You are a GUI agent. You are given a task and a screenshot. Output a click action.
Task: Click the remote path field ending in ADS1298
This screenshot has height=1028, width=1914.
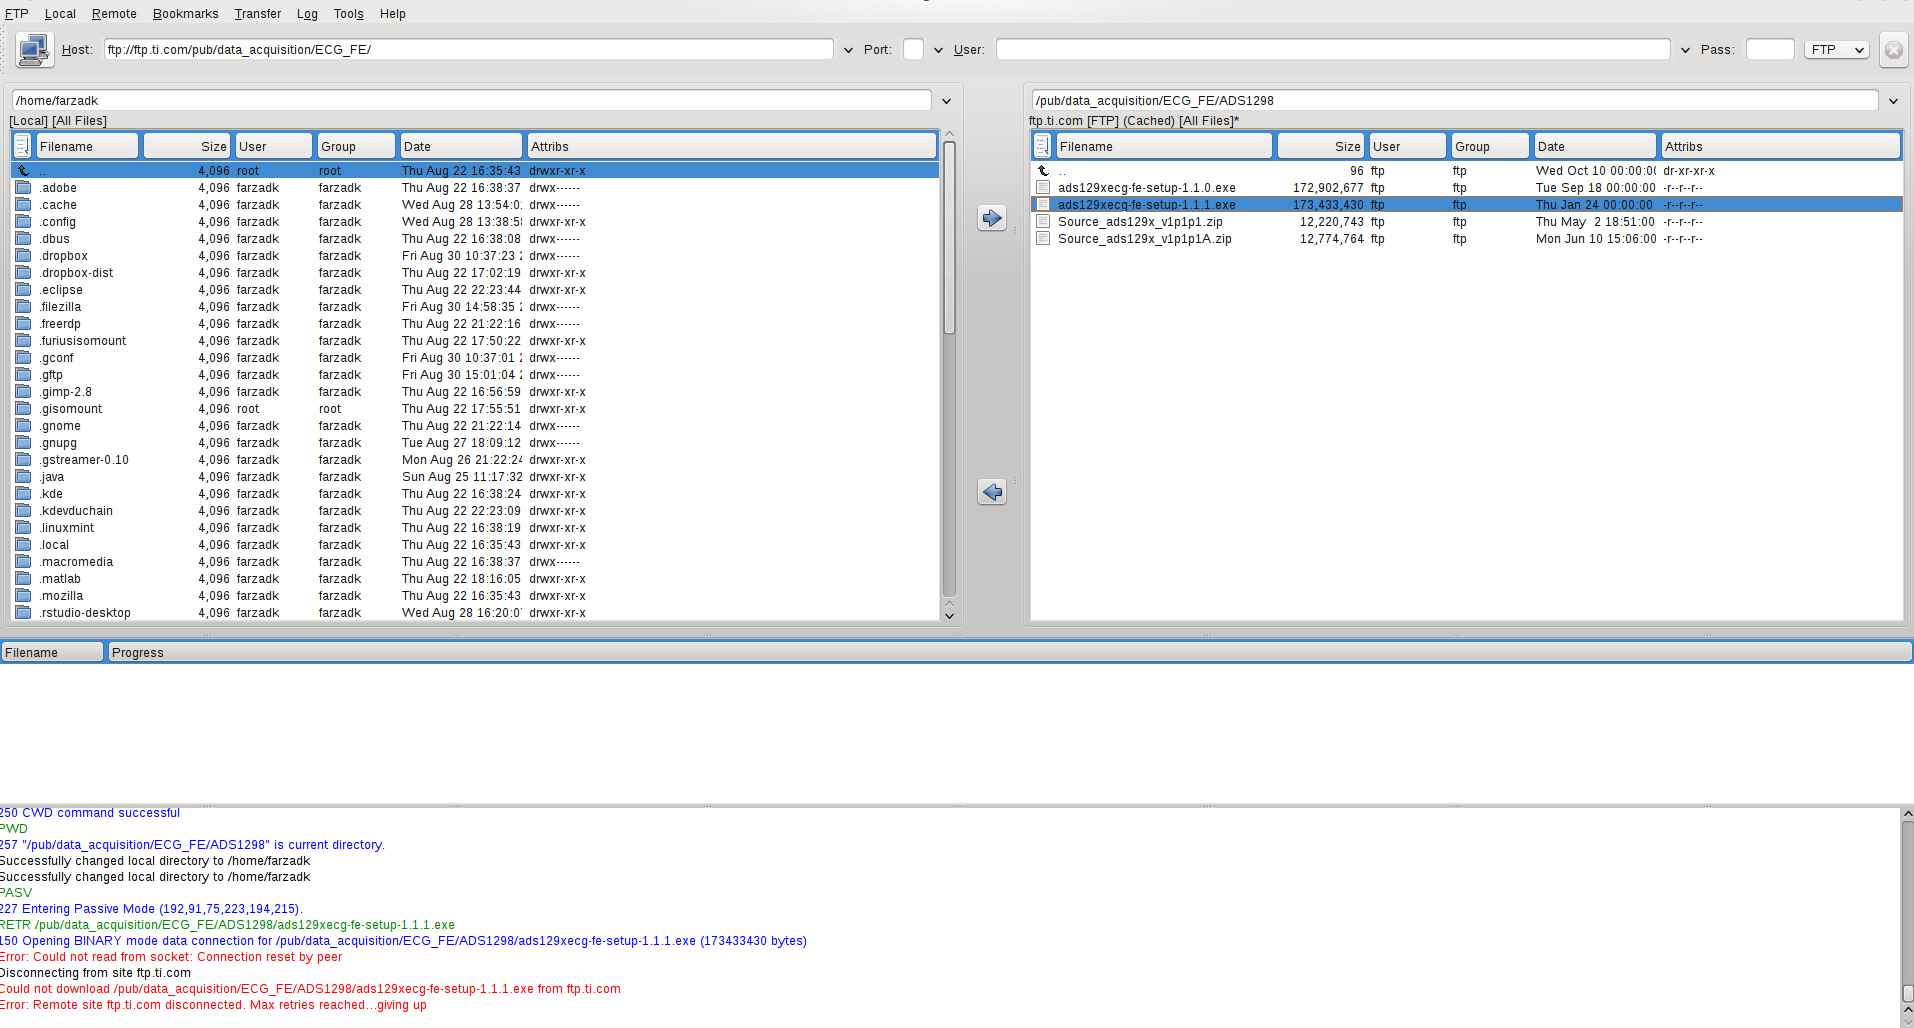click(1455, 101)
